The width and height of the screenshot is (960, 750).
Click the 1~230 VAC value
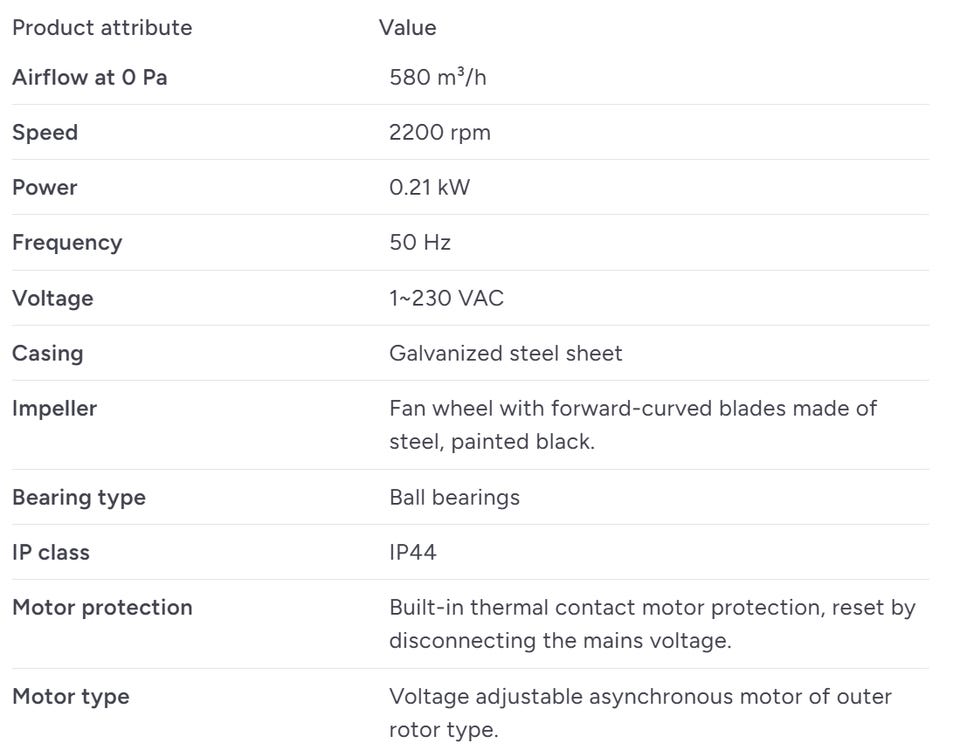click(x=446, y=298)
